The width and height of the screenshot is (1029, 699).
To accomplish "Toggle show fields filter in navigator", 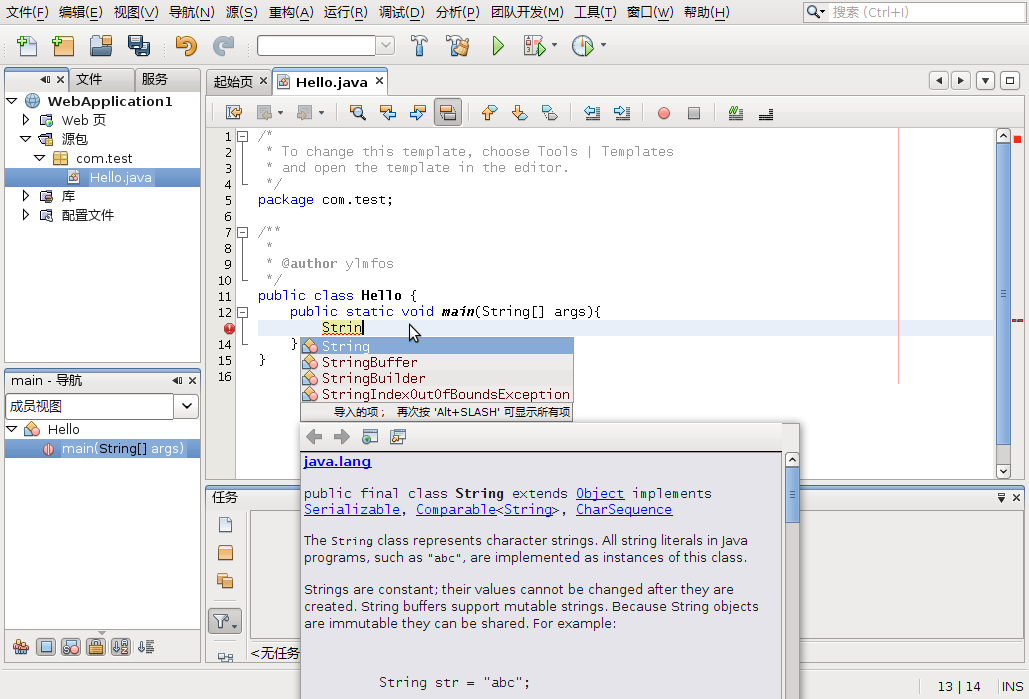I will point(46,647).
